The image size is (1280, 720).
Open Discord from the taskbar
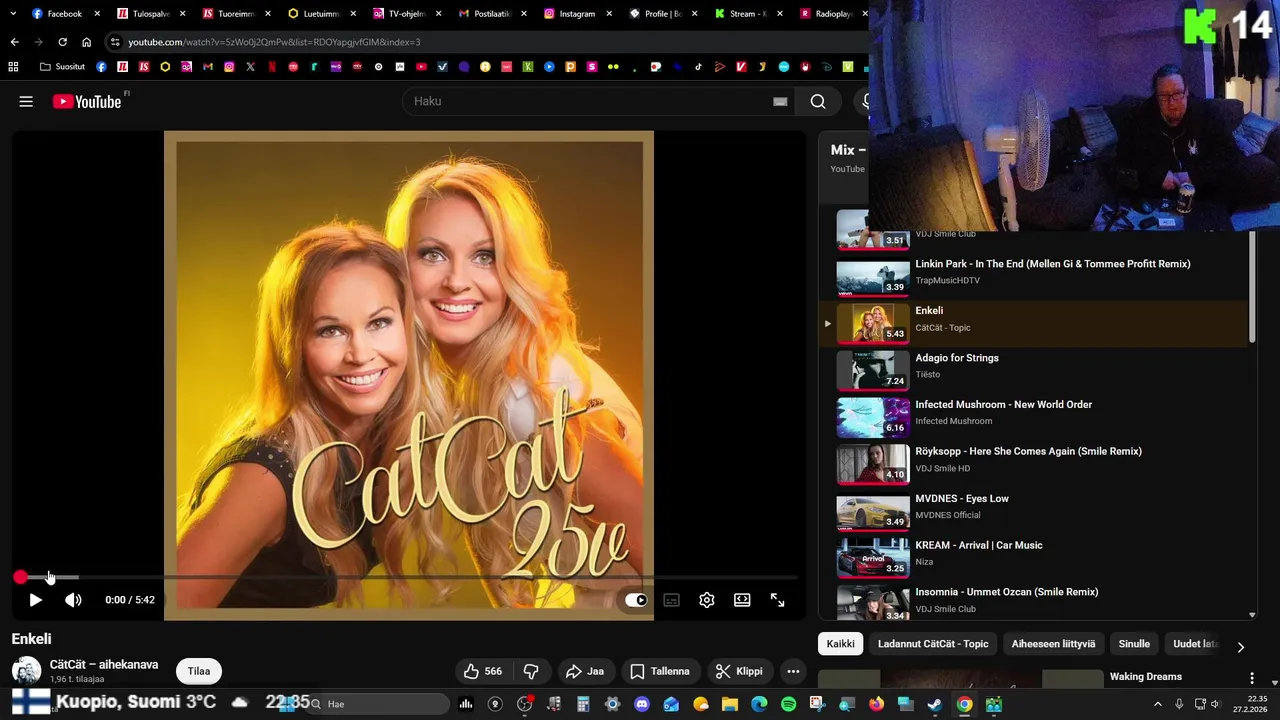coord(642,704)
